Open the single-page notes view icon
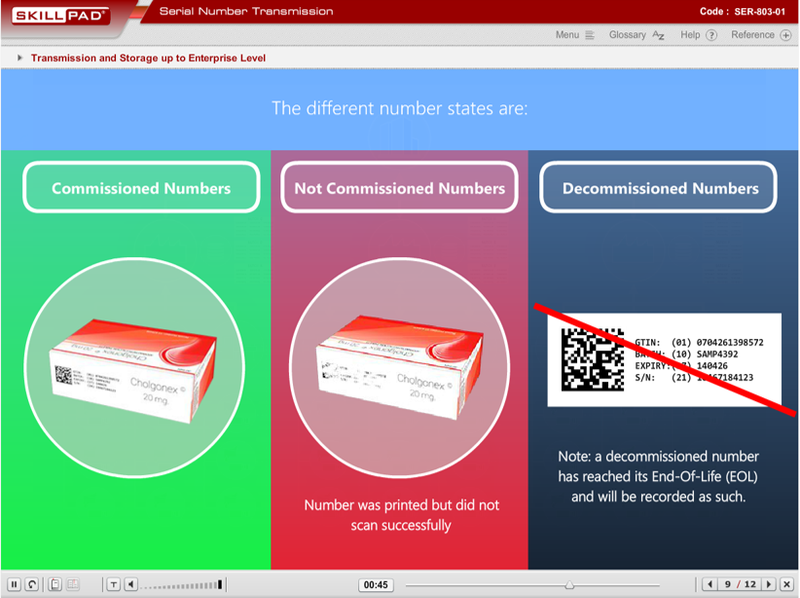This screenshot has width=800, height=598. coord(55,584)
